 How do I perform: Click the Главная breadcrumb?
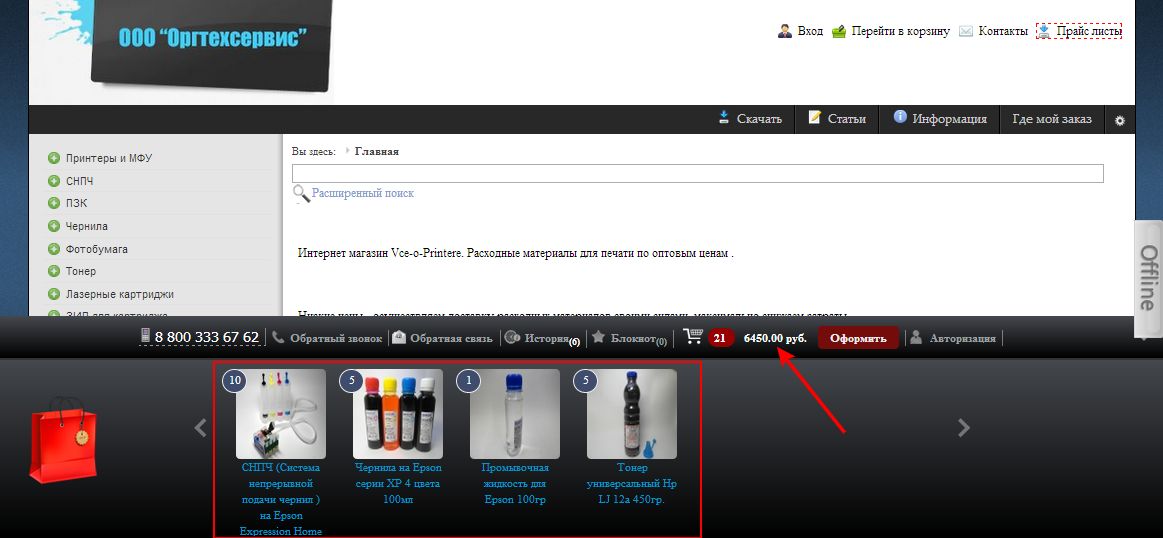(x=377, y=151)
